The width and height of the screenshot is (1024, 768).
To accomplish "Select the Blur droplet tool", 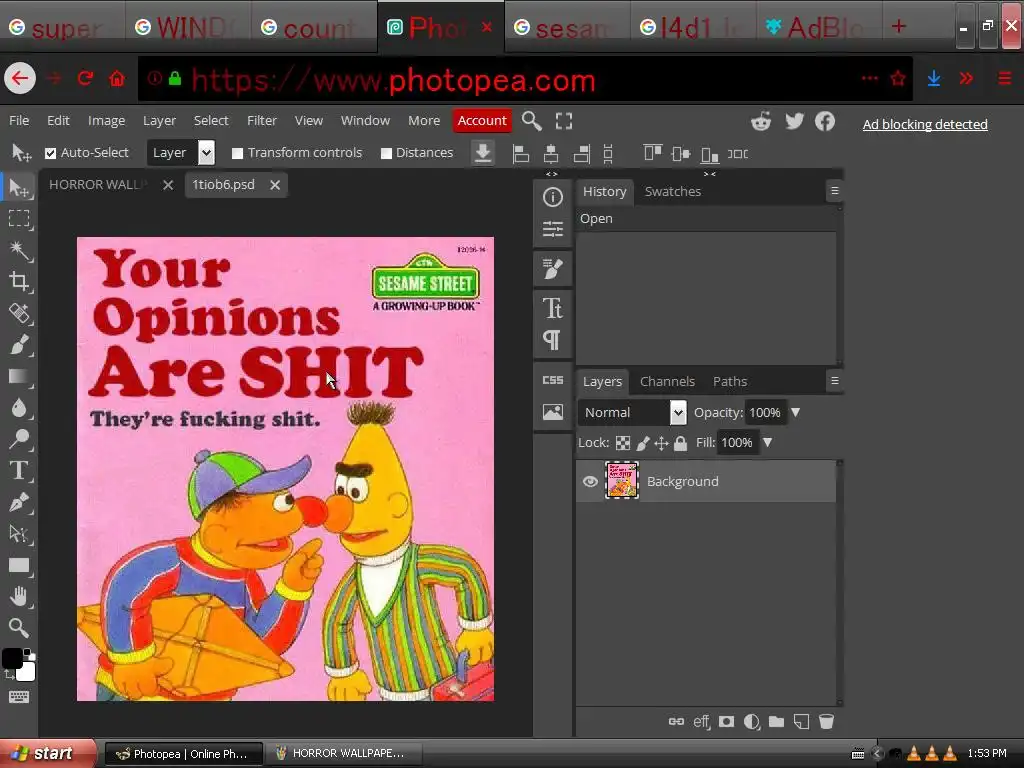I will pyautogui.click(x=20, y=408).
